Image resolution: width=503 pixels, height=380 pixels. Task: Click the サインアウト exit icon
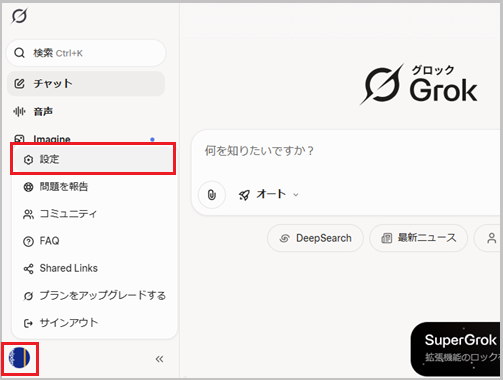[28, 323]
